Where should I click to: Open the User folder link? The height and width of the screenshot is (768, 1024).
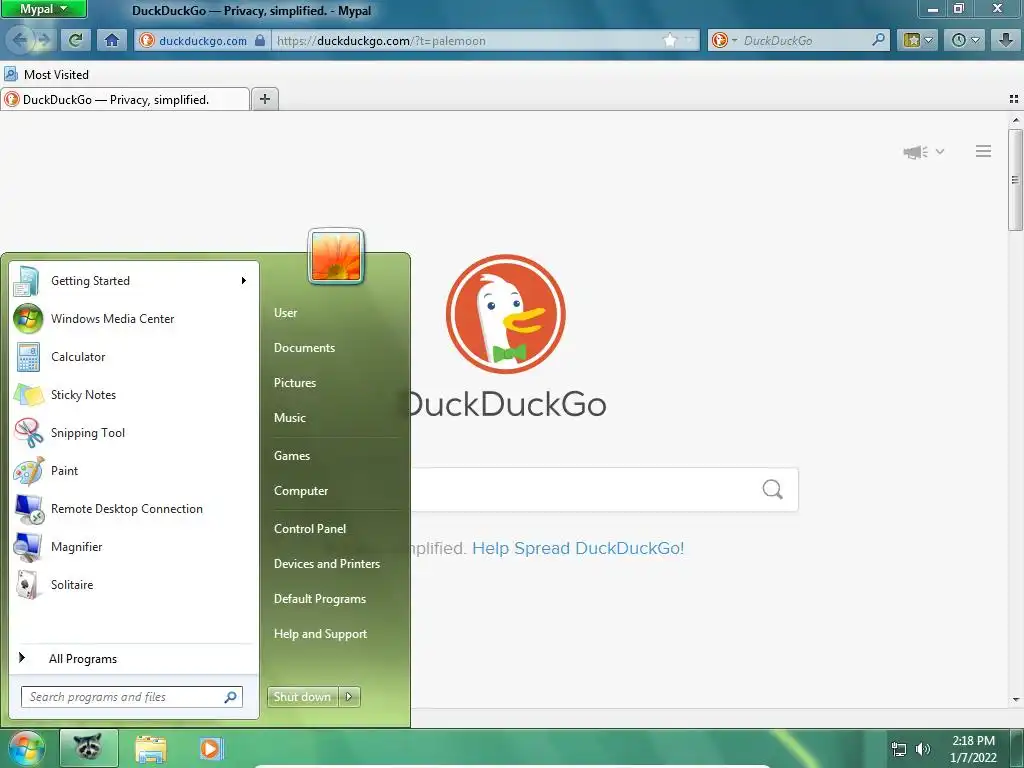(x=285, y=313)
